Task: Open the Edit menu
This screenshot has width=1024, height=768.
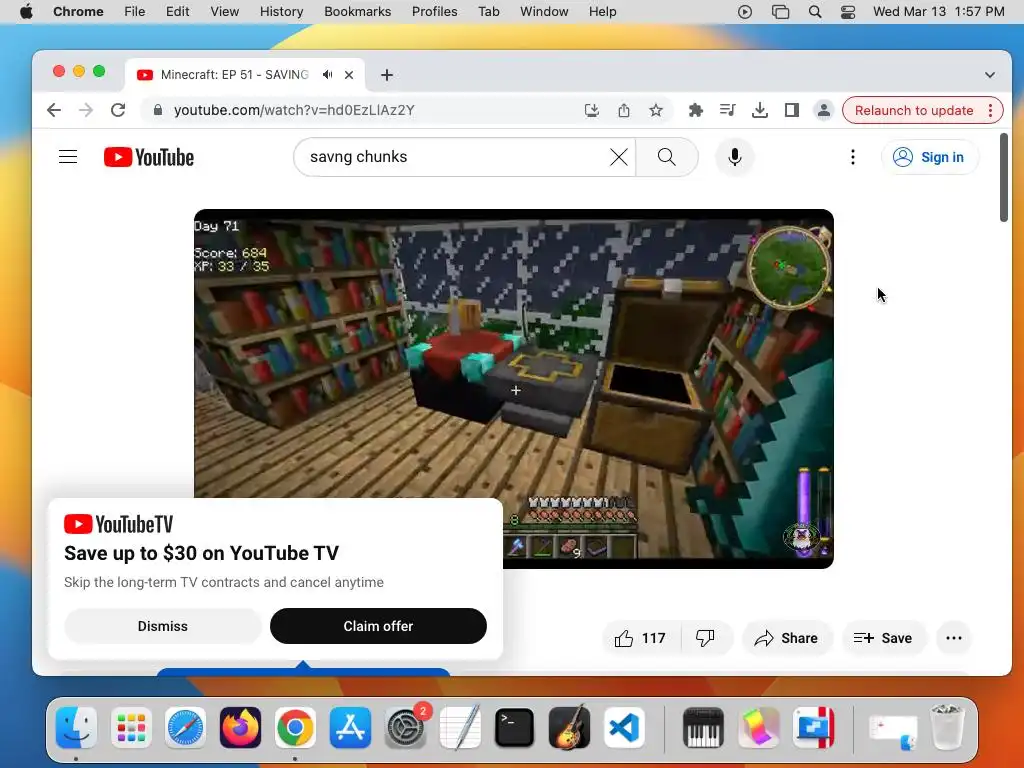Action: coord(177,12)
